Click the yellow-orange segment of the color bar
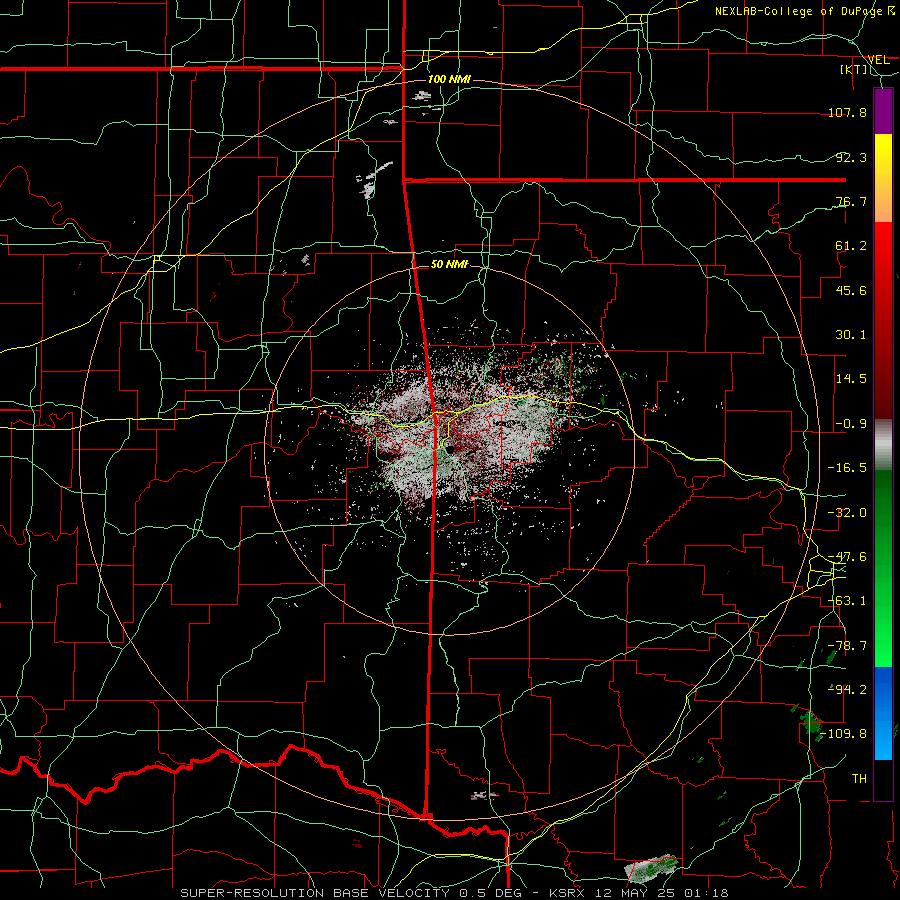900x900 pixels. (883, 178)
